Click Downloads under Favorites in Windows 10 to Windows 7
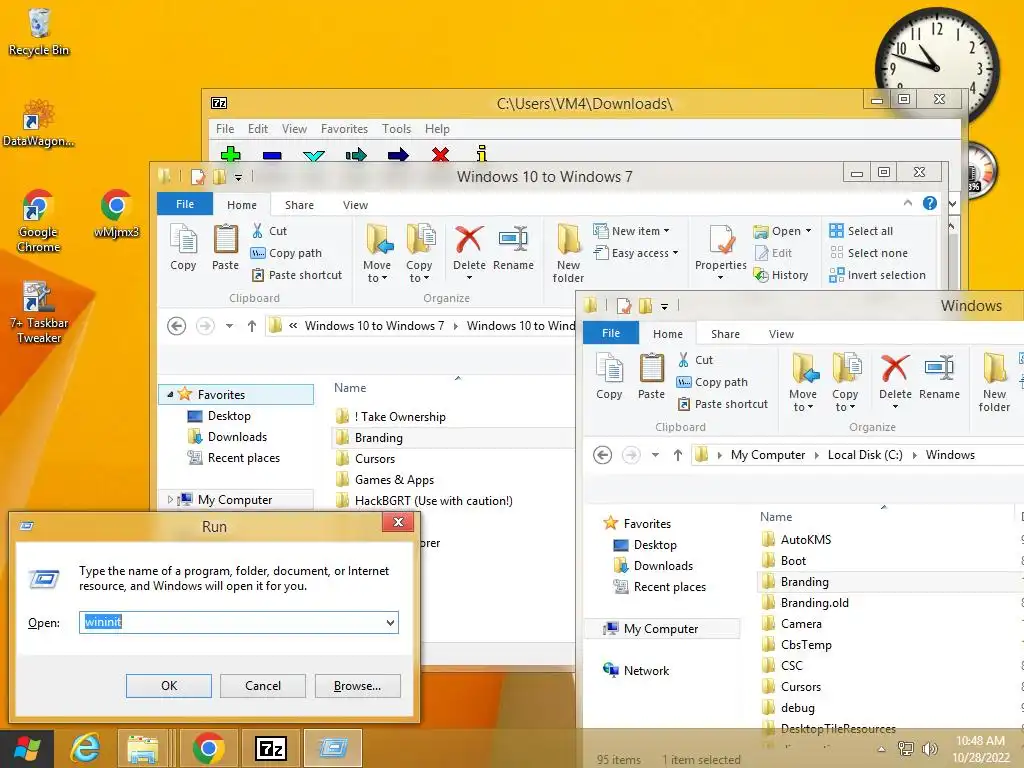 coord(237,437)
